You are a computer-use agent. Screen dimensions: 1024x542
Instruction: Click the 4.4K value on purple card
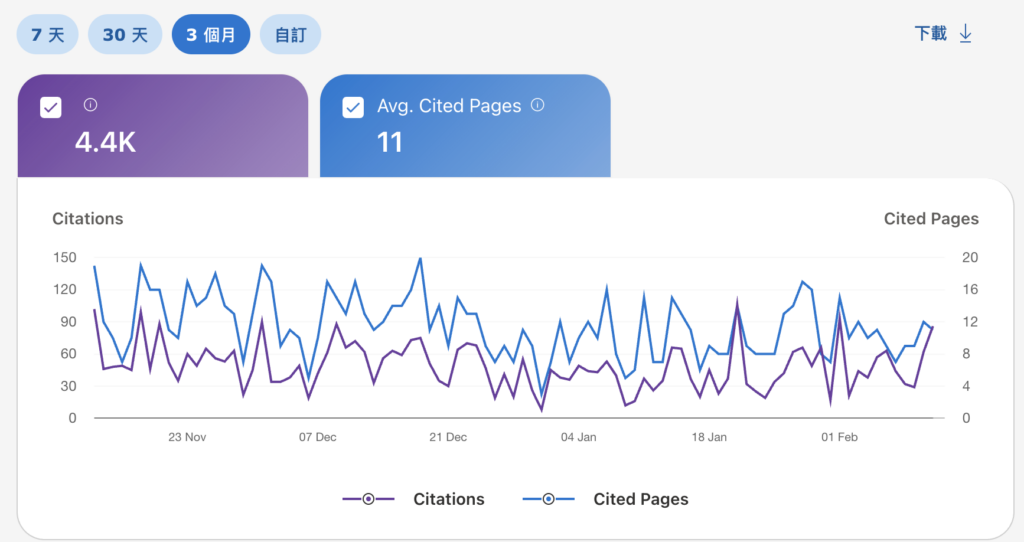[x=105, y=143]
